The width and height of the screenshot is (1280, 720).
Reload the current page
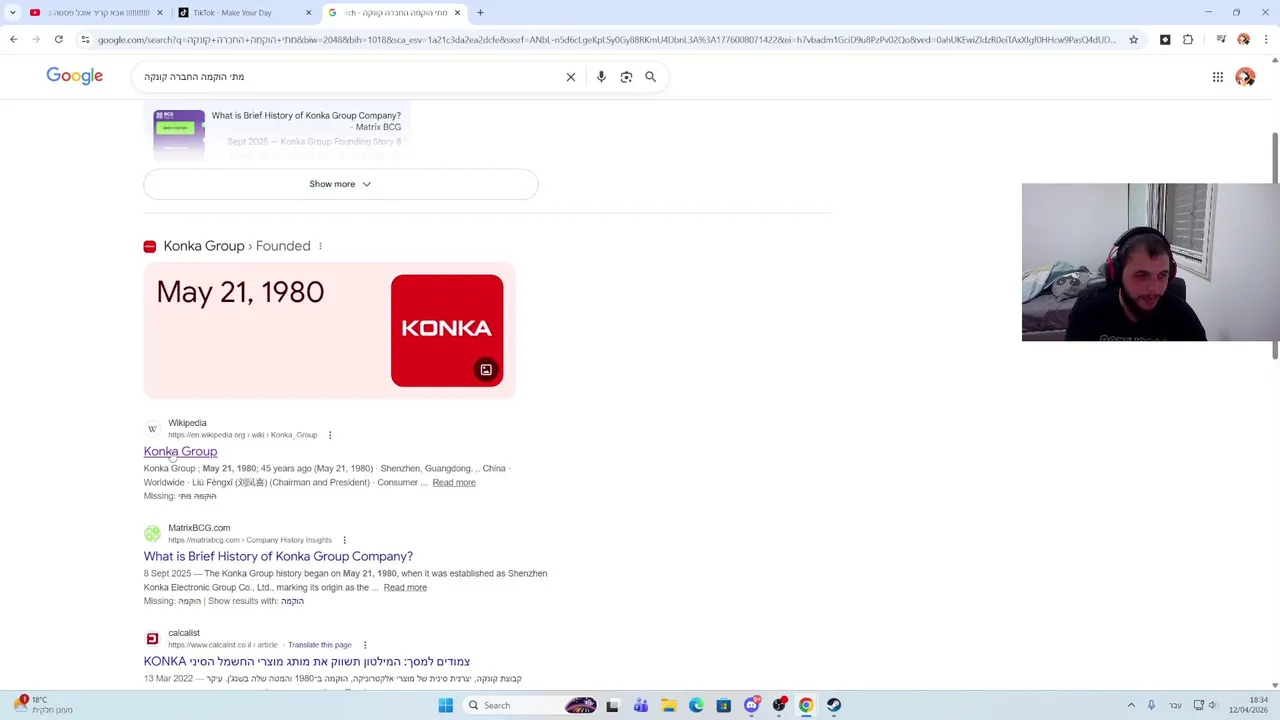pyautogui.click(x=59, y=39)
